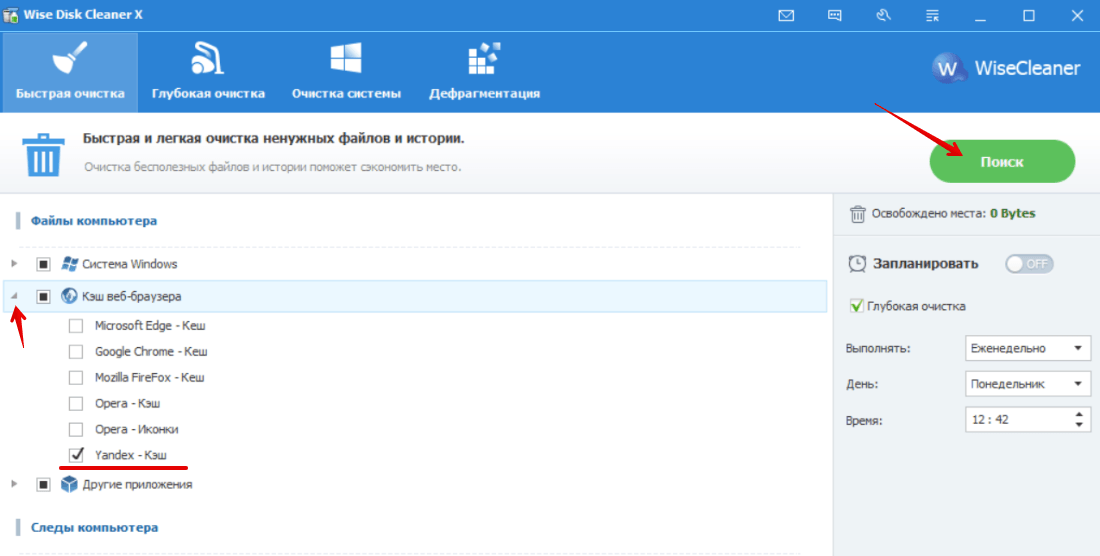Select the Следы компьютера section heading

94,527
